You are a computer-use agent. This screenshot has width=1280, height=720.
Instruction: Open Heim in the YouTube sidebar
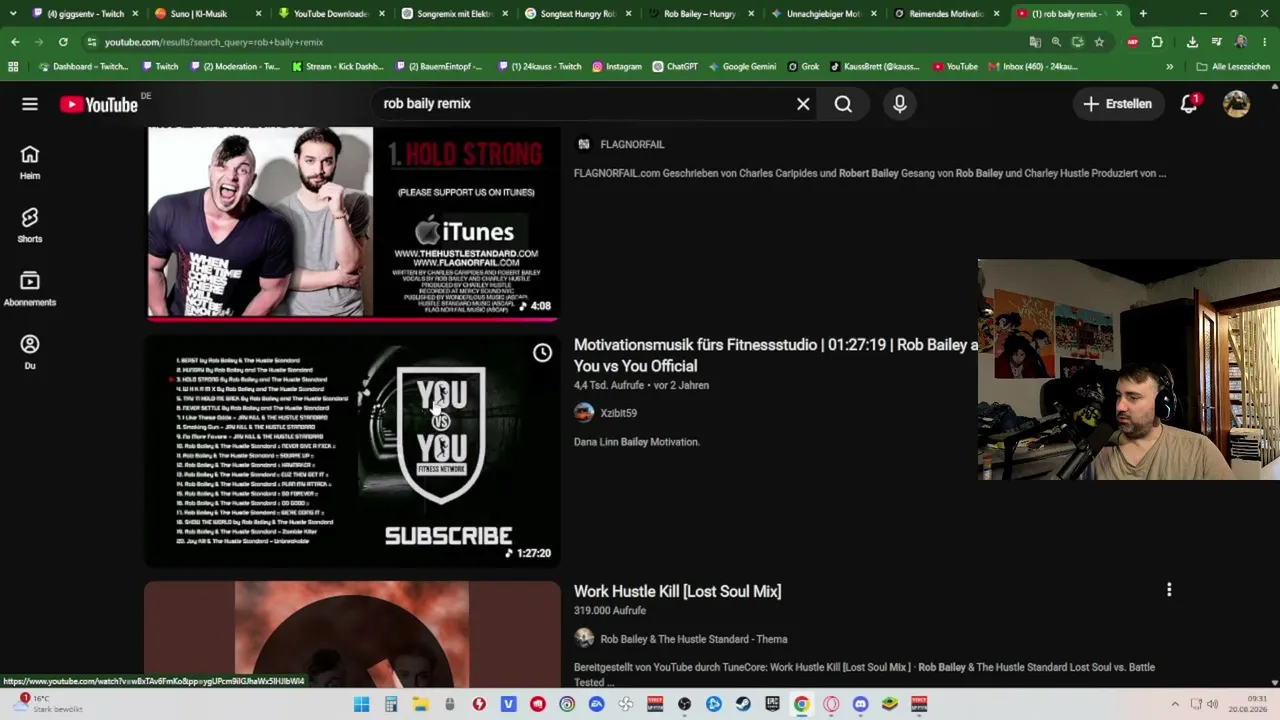[30, 163]
